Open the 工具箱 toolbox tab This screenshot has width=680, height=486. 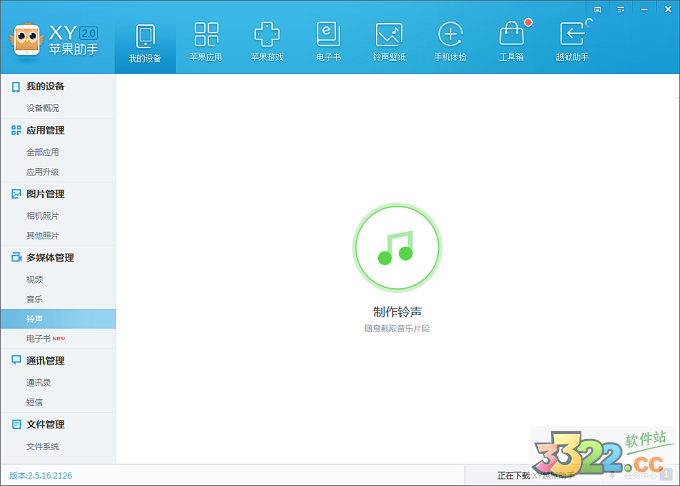point(511,43)
